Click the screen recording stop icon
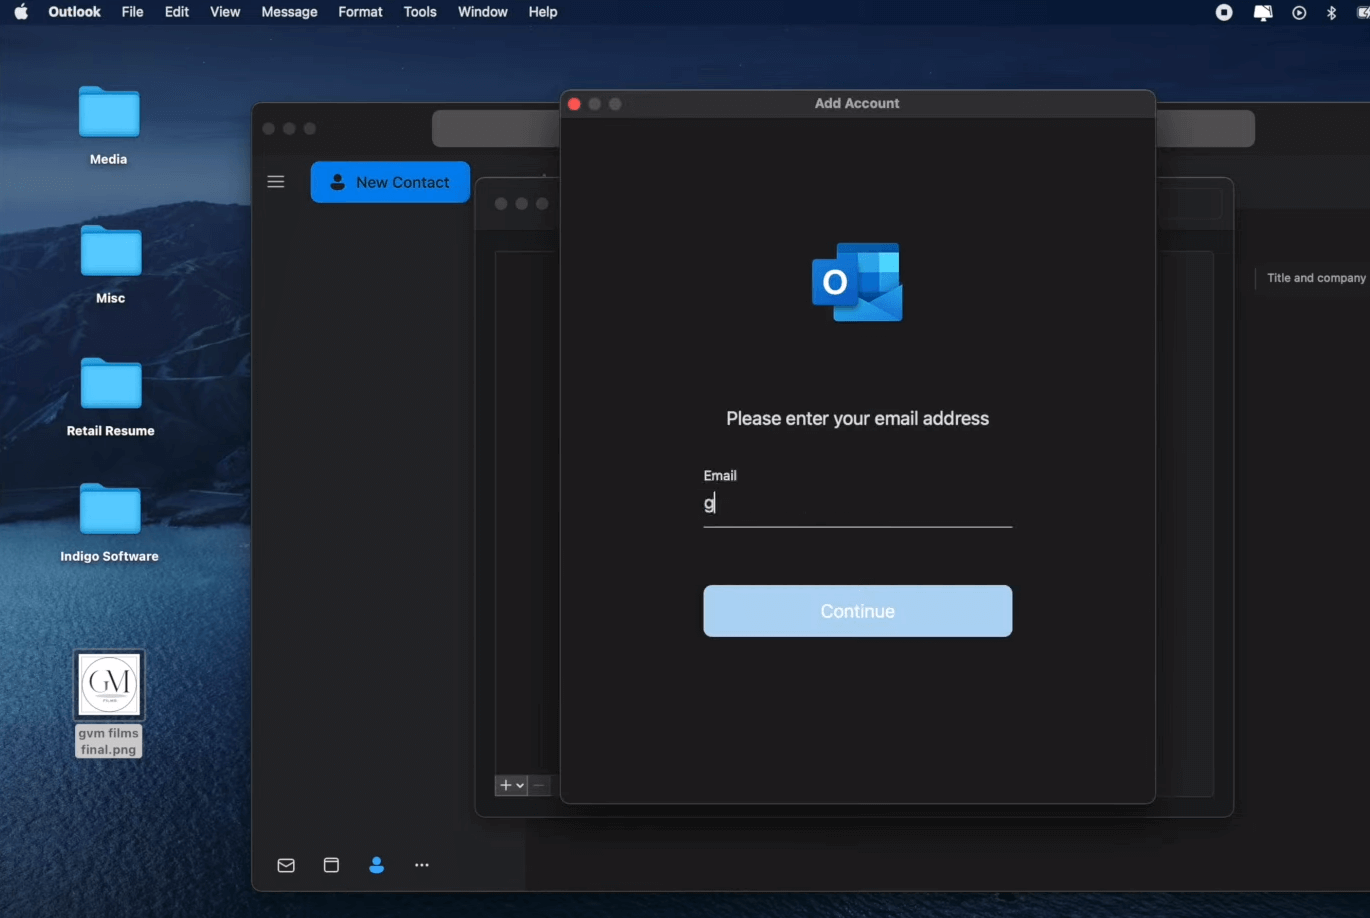The width and height of the screenshot is (1370, 918). click(x=1224, y=12)
